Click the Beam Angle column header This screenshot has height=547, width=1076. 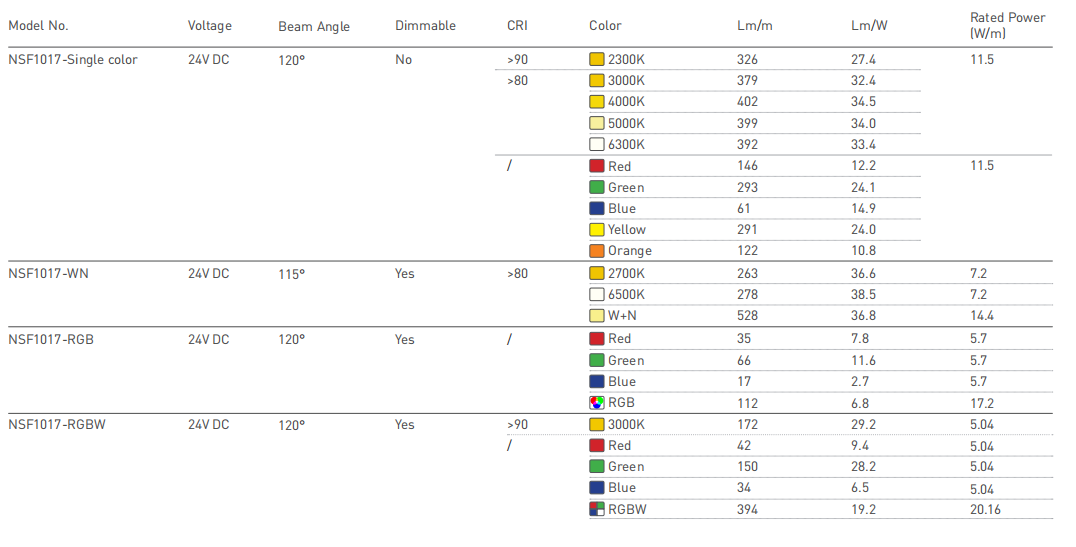point(314,26)
